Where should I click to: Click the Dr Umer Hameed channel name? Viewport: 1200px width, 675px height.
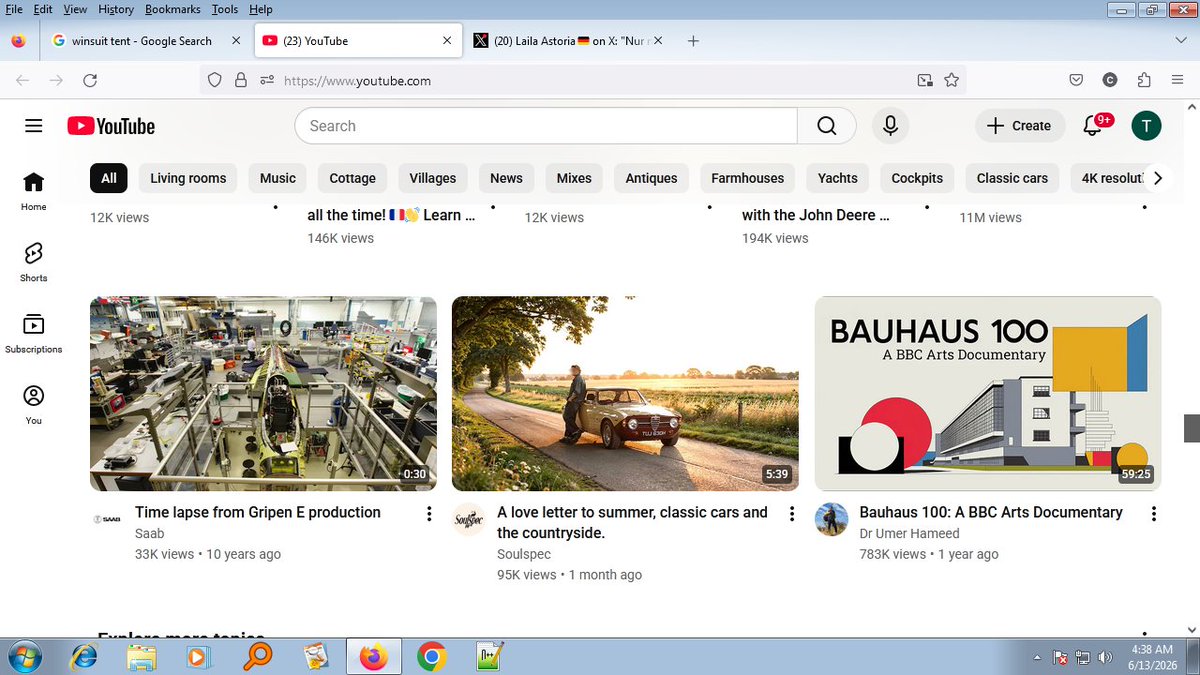tap(910, 533)
